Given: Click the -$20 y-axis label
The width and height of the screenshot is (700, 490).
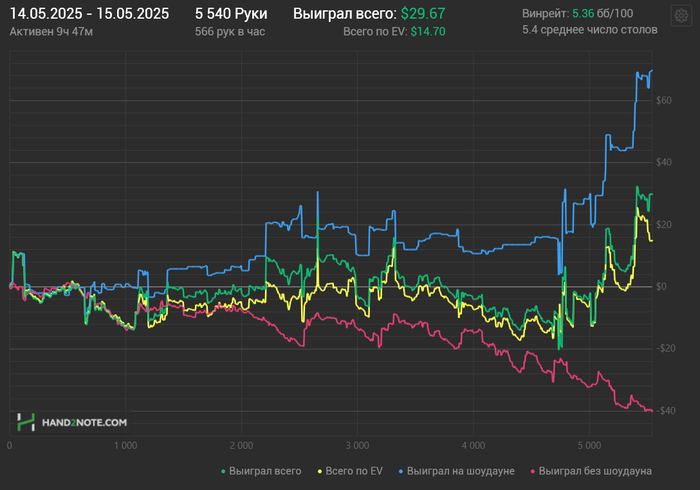Looking at the screenshot, I should pyautogui.click(x=665, y=349).
